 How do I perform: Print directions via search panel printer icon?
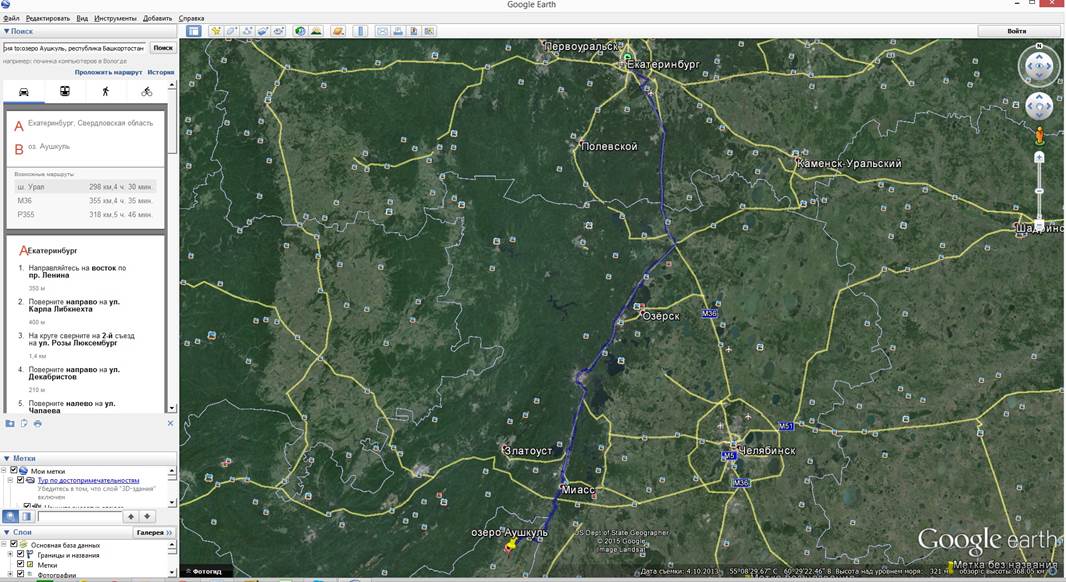(37, 423)
